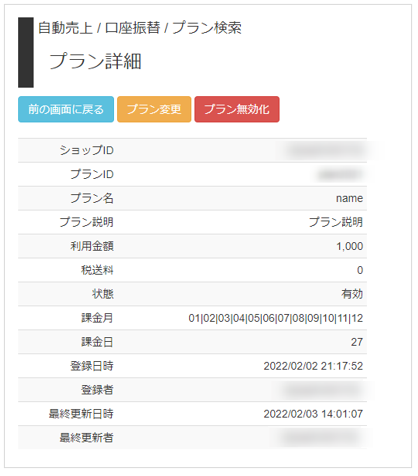
Task: Open プラン変更 to edit the plan
Action: [154, 109]
